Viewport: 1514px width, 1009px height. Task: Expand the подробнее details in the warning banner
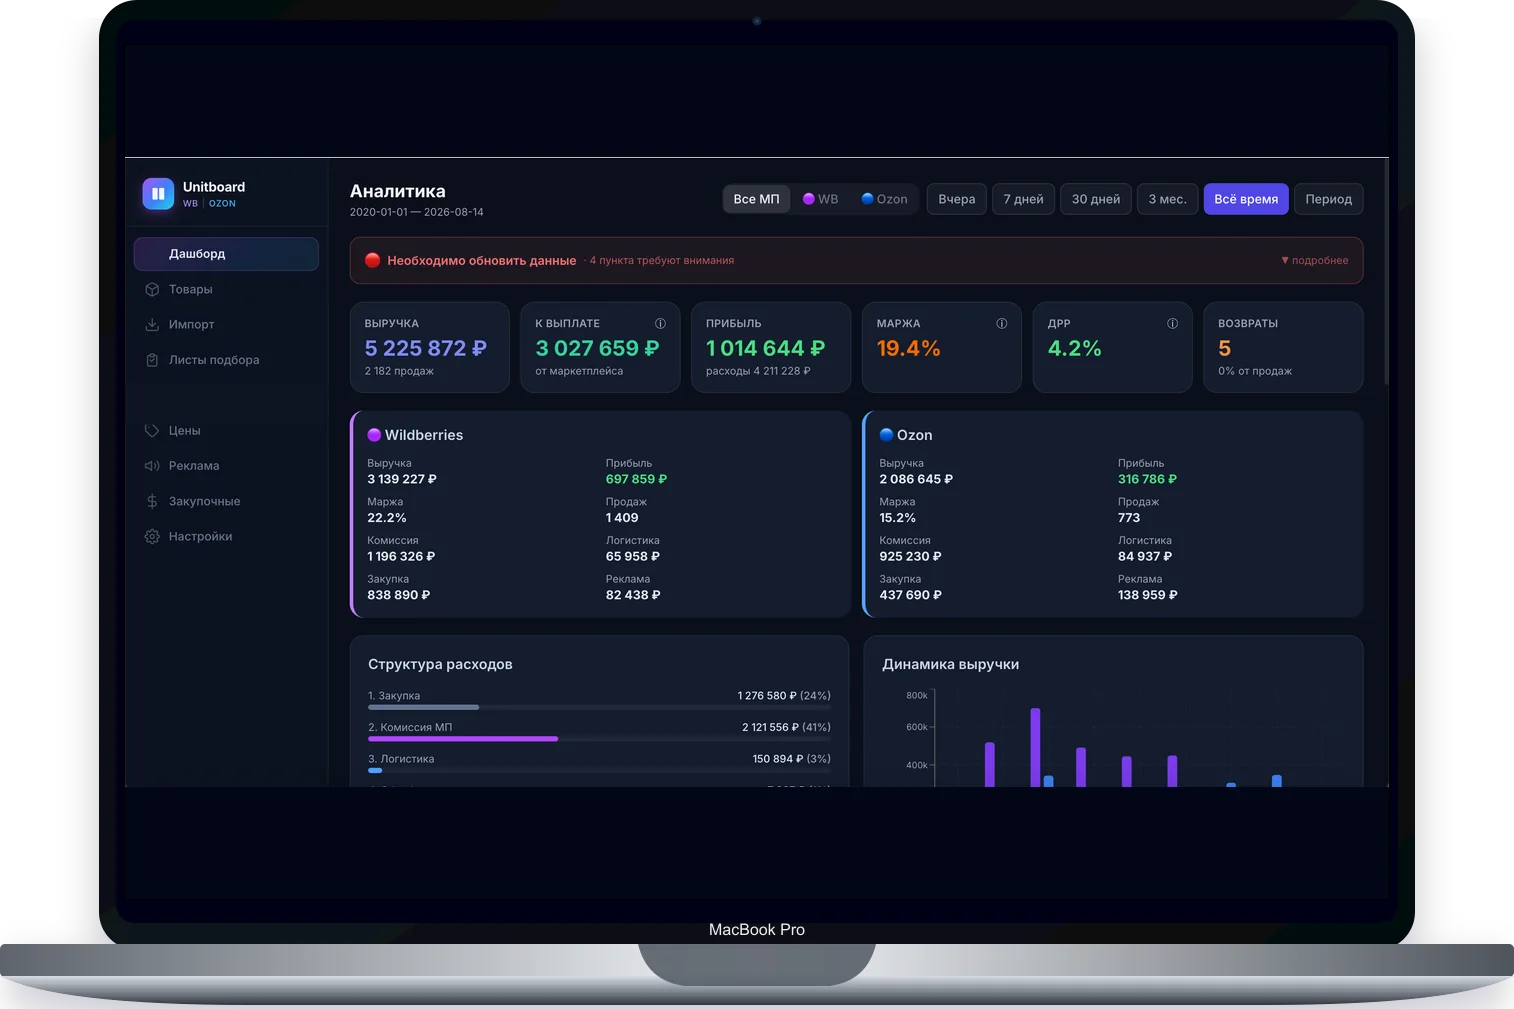(1315, 260)
